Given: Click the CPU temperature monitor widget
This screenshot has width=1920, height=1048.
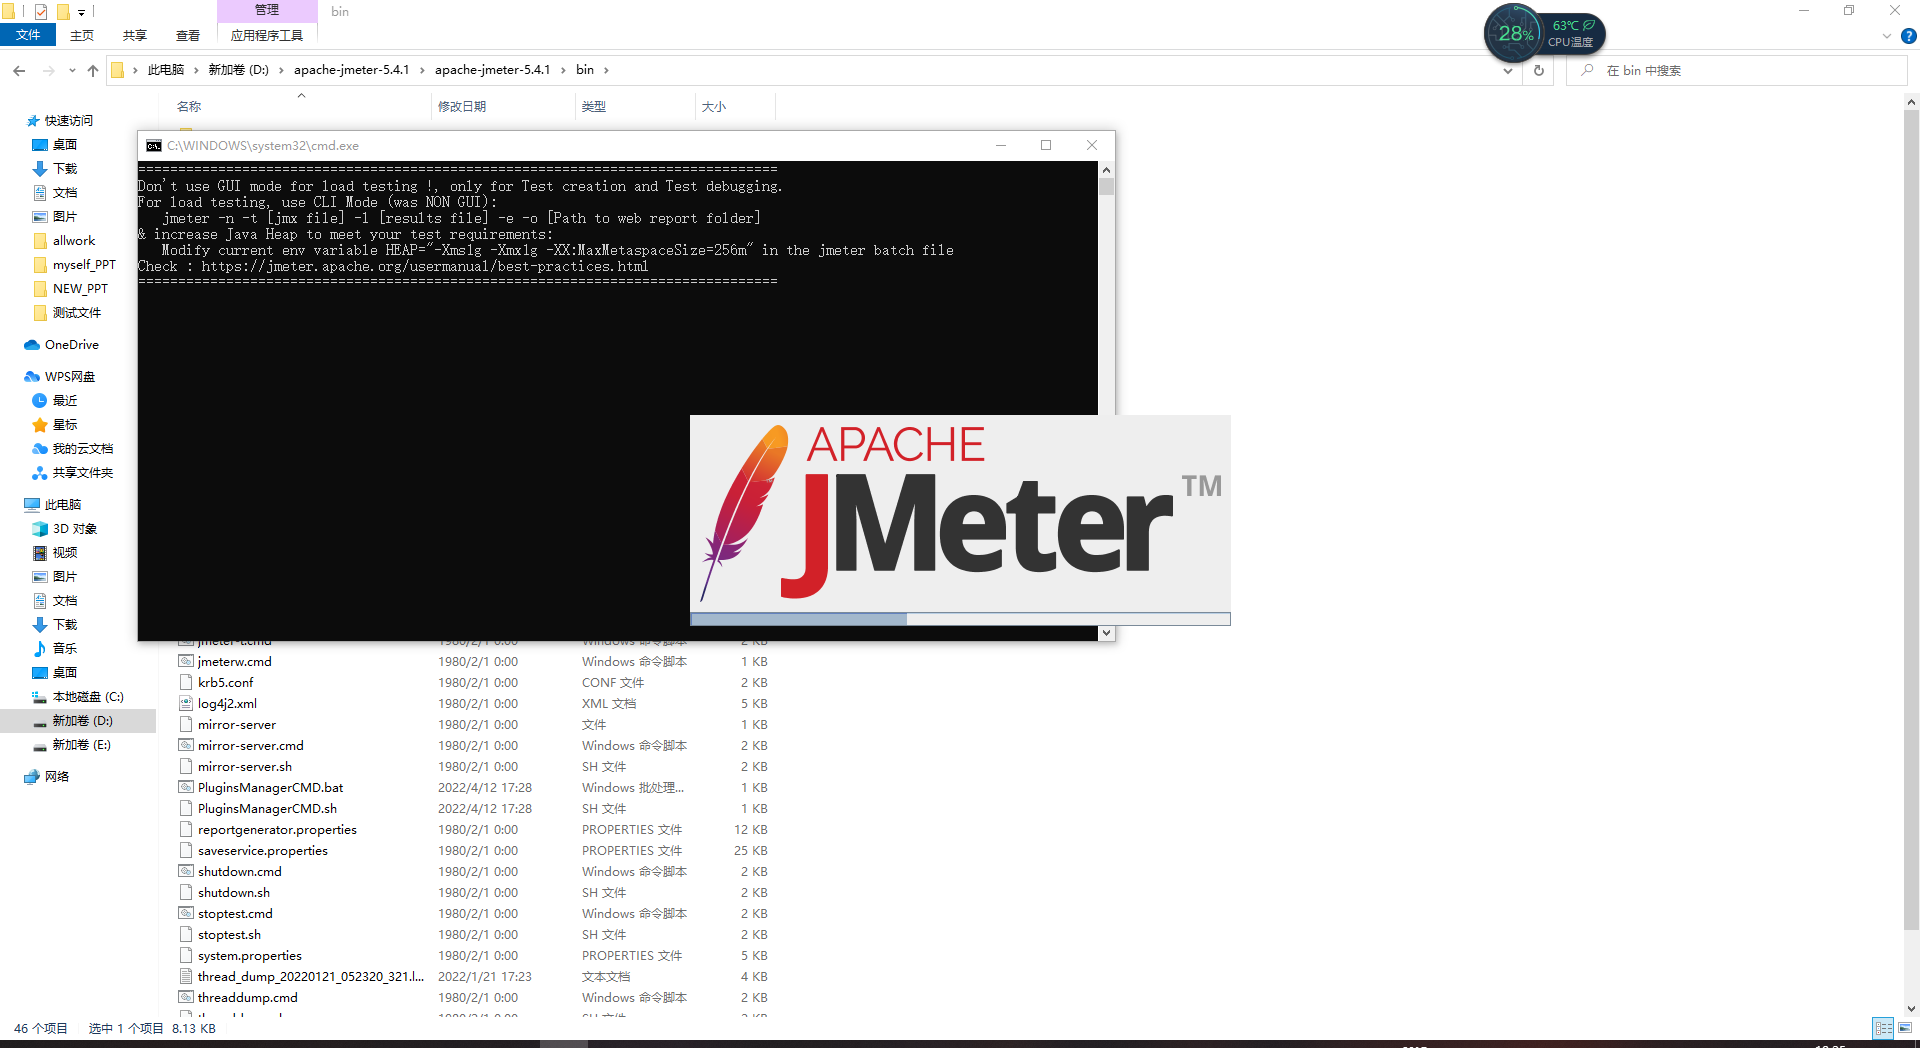Looking at the screenshot, I should click(x=1544, y=33).
